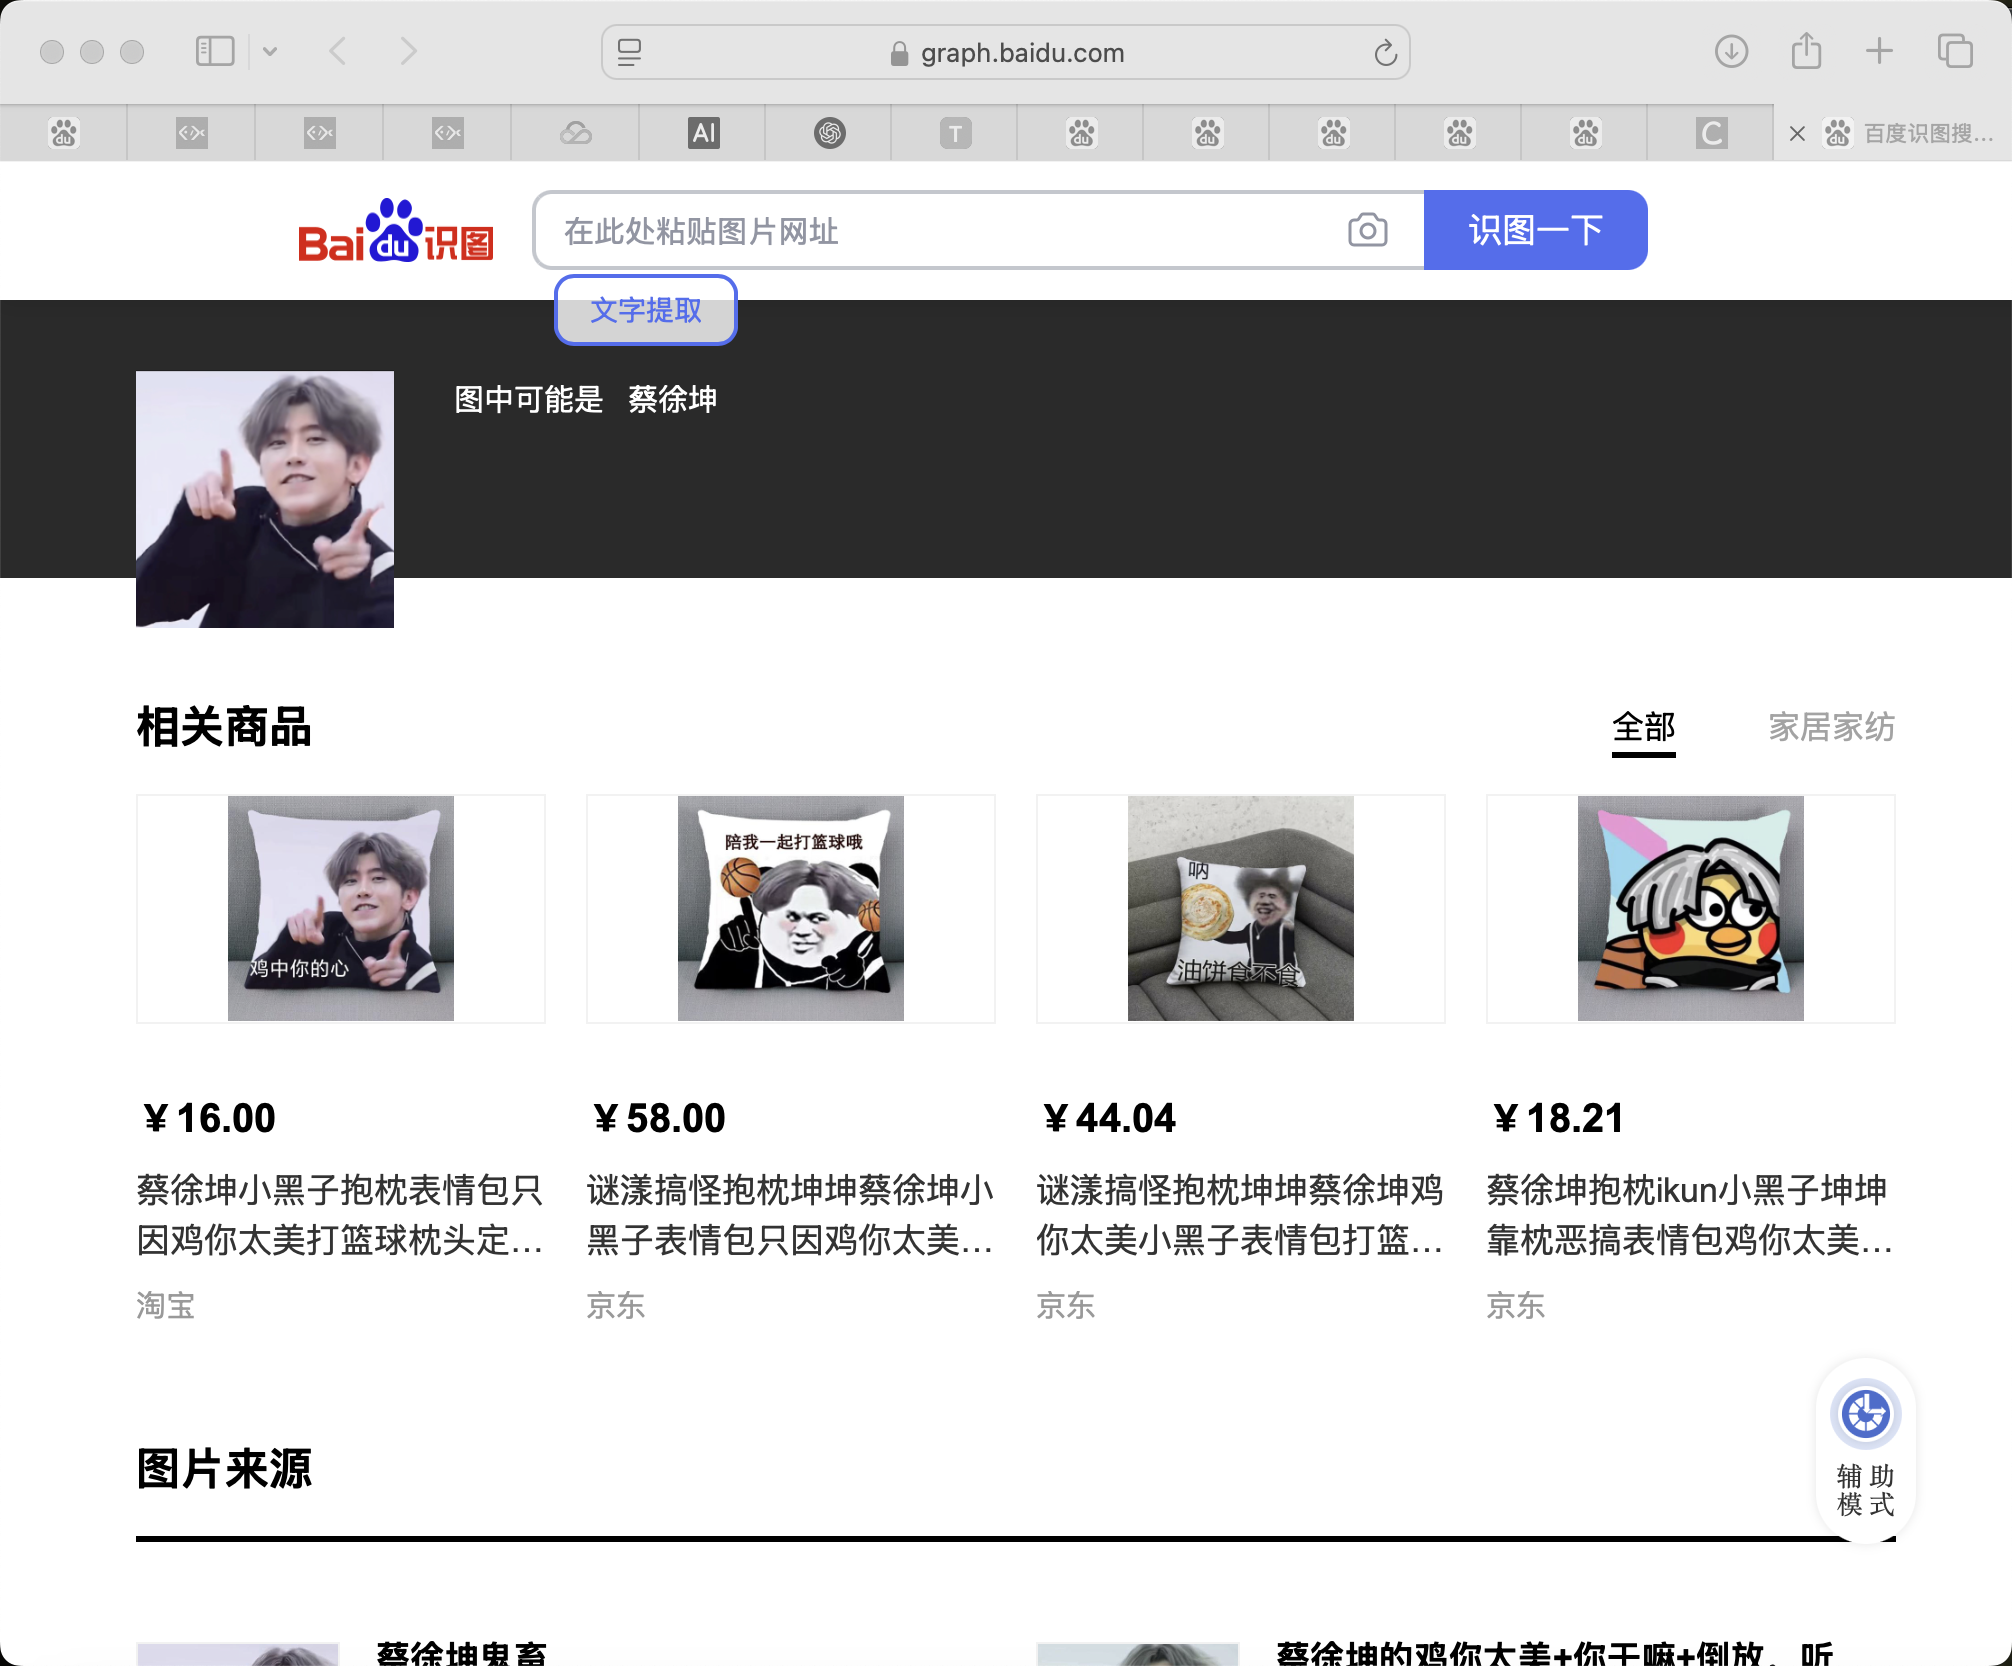2012x1666 pixels.
Task: Open the 蔡徐坤鬼畜 source link
Action: 462,1653
